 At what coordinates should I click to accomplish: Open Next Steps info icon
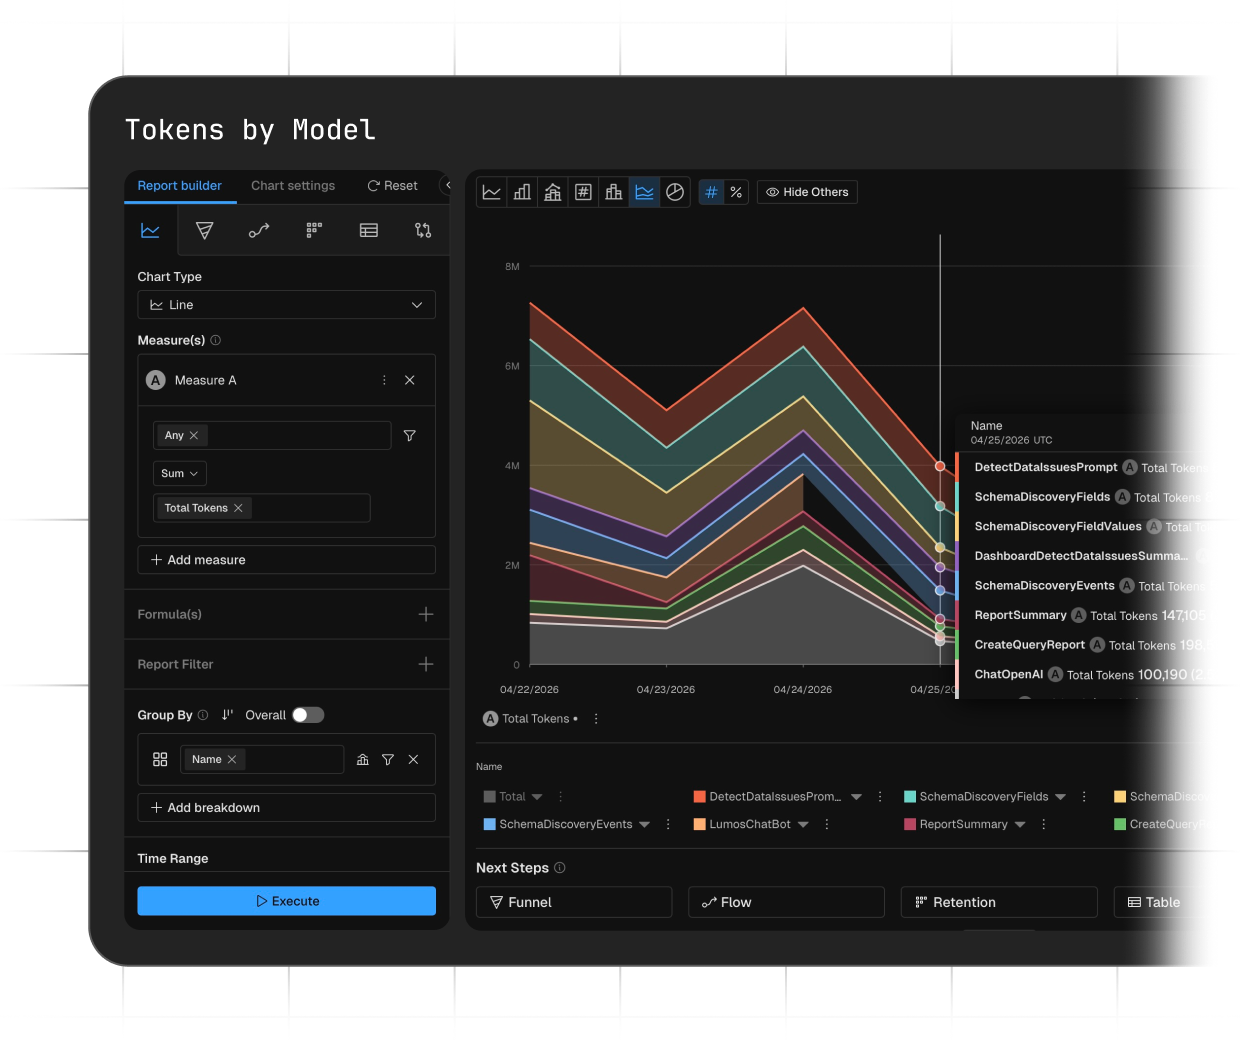coord(560,868)
